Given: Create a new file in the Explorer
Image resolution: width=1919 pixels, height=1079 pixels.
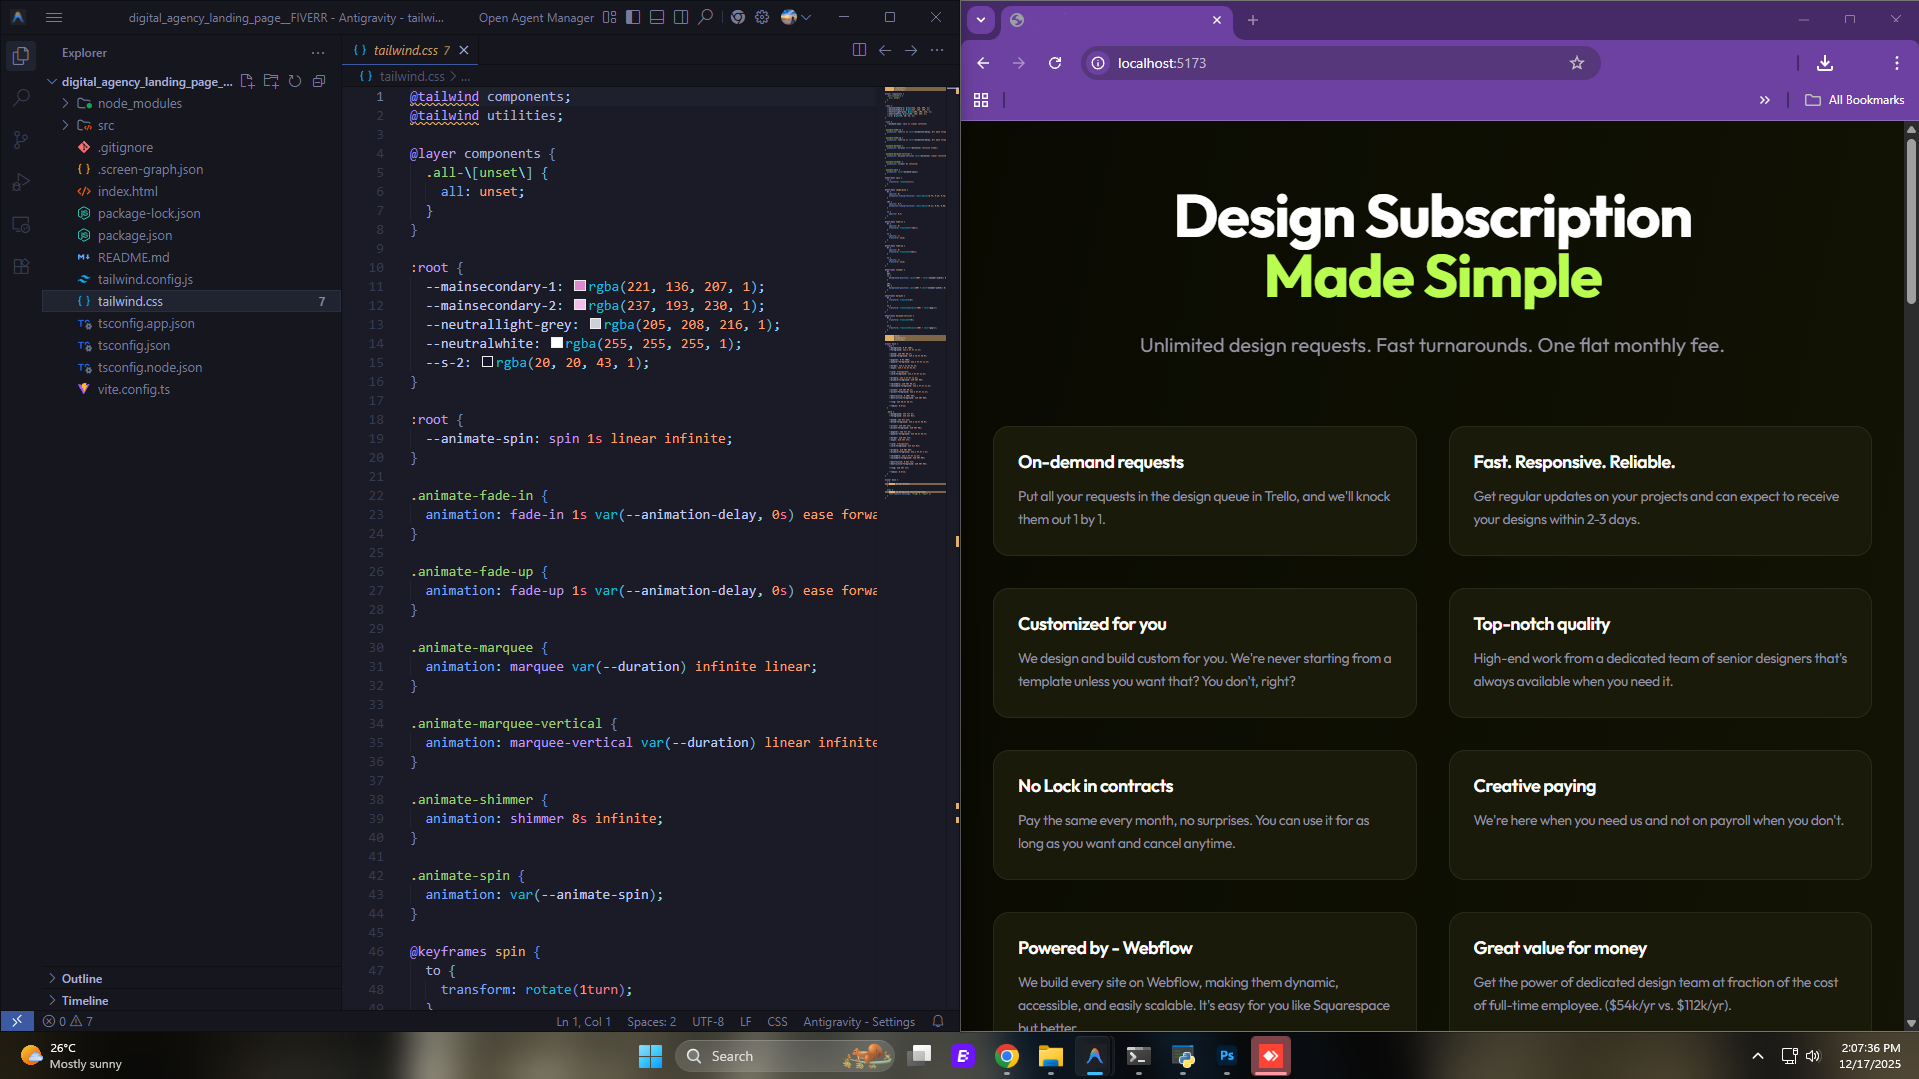Looking at the screenshot, I should click(x=247, y=81).
